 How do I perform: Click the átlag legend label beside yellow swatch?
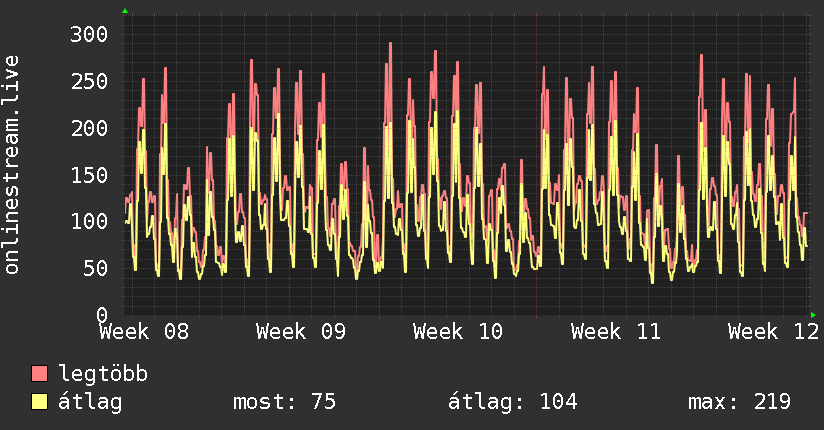[90, 402]
